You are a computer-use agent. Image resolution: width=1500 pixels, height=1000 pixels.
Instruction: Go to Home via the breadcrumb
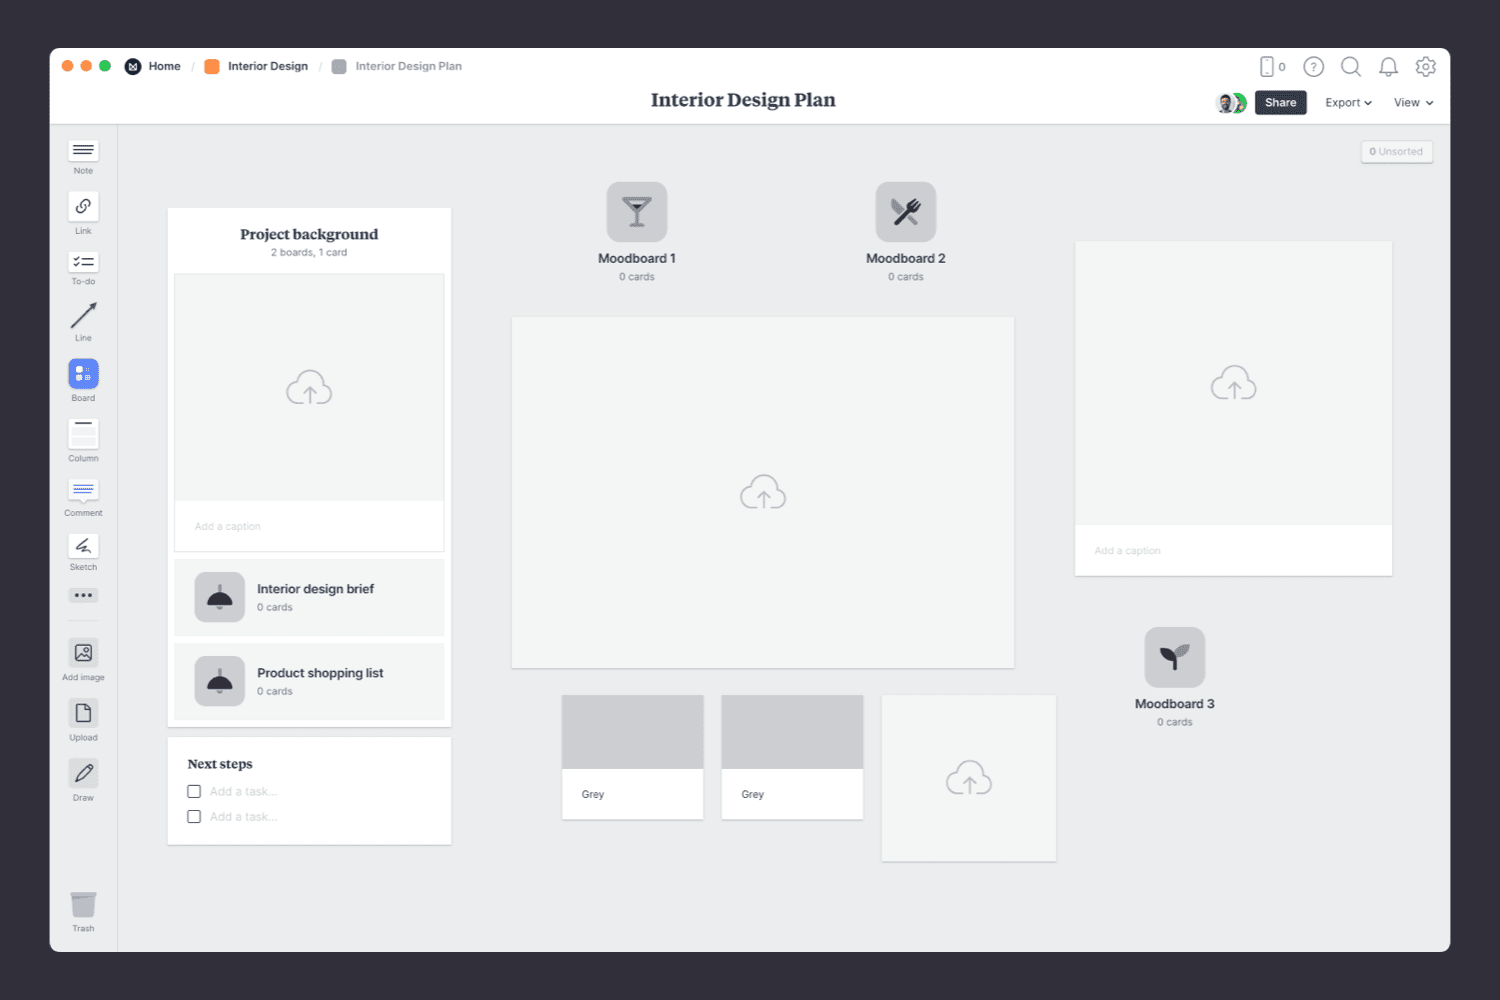(x=163, y=66)
